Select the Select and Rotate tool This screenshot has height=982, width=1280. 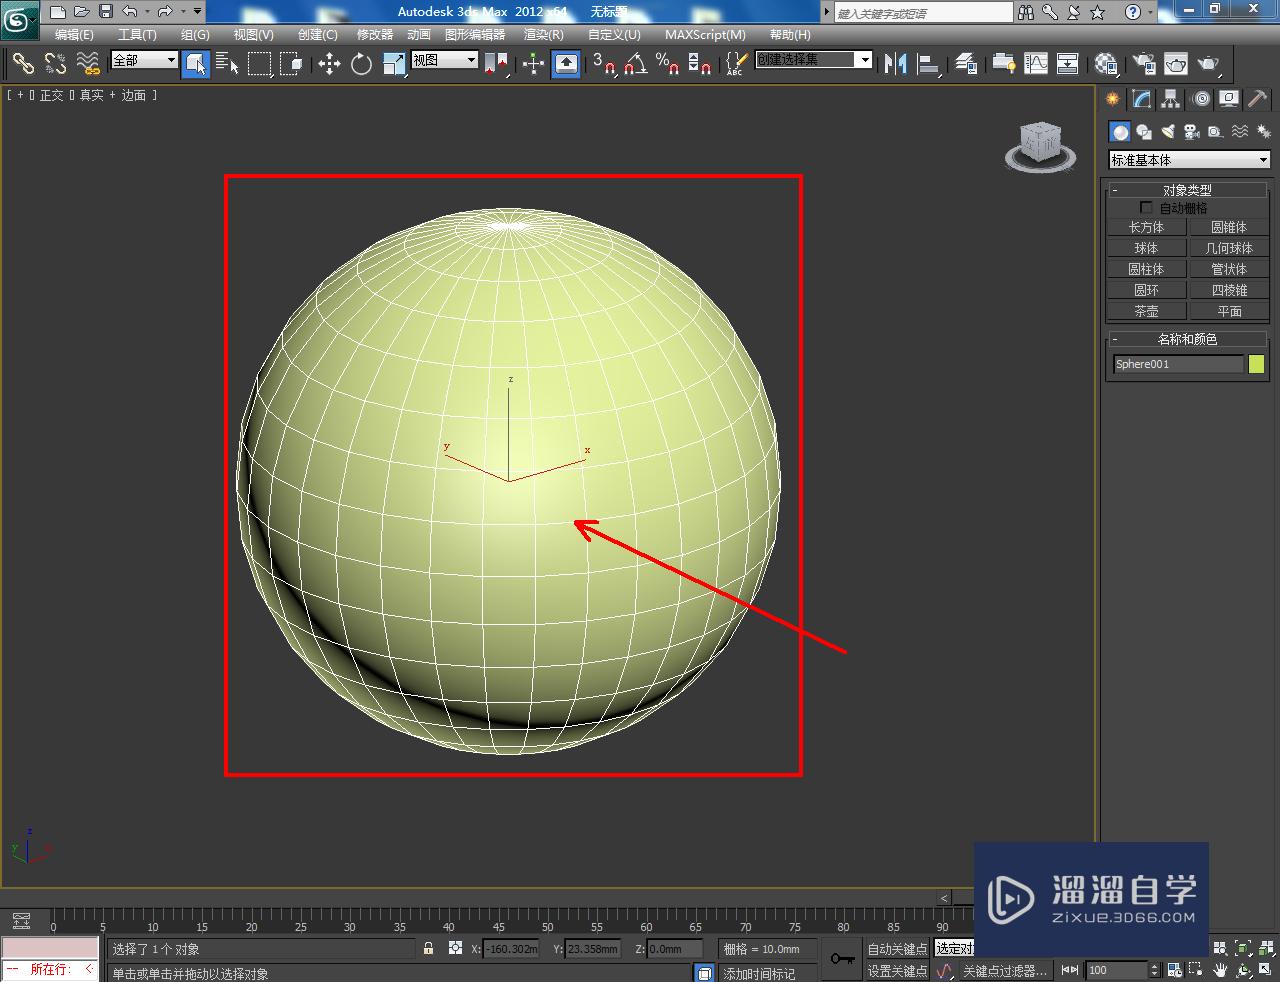(x=361, y=64)
